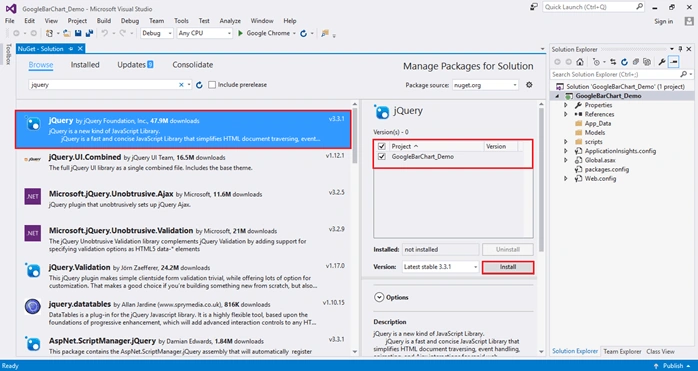This screenshot has height=371, width=698.
Task: Start debugging with the green play icon
Action: pos(240,33)
